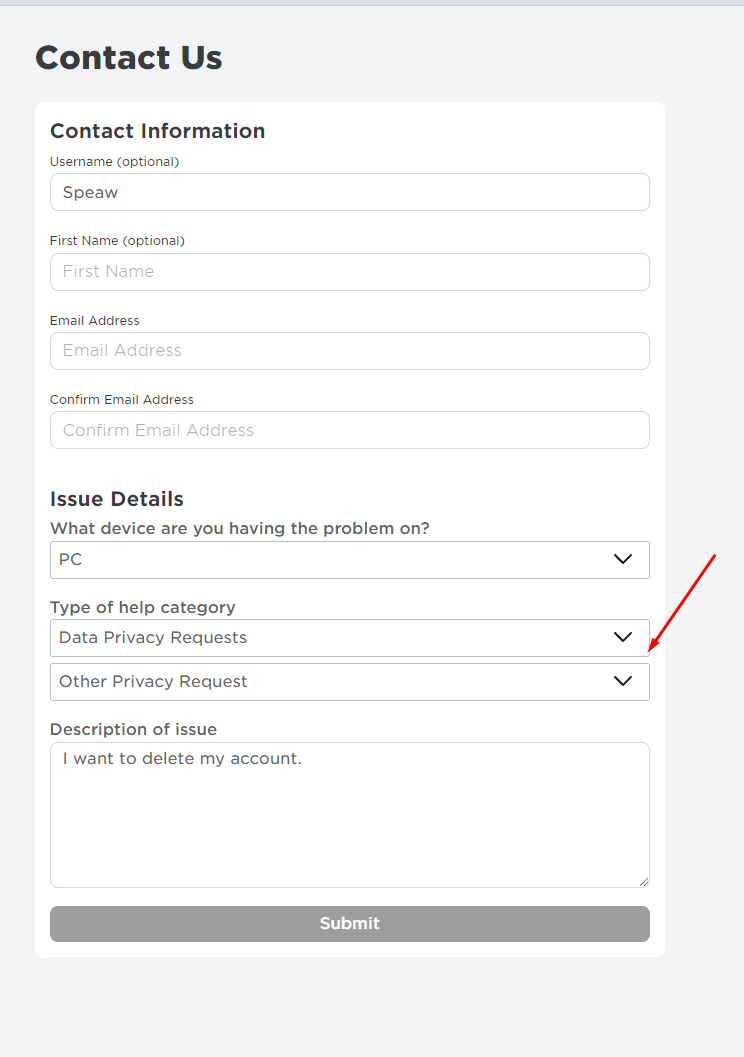This screenshot has height=1057, width=744.
Task: Select the Email Address input box
Action: click(x=349, y=351)
